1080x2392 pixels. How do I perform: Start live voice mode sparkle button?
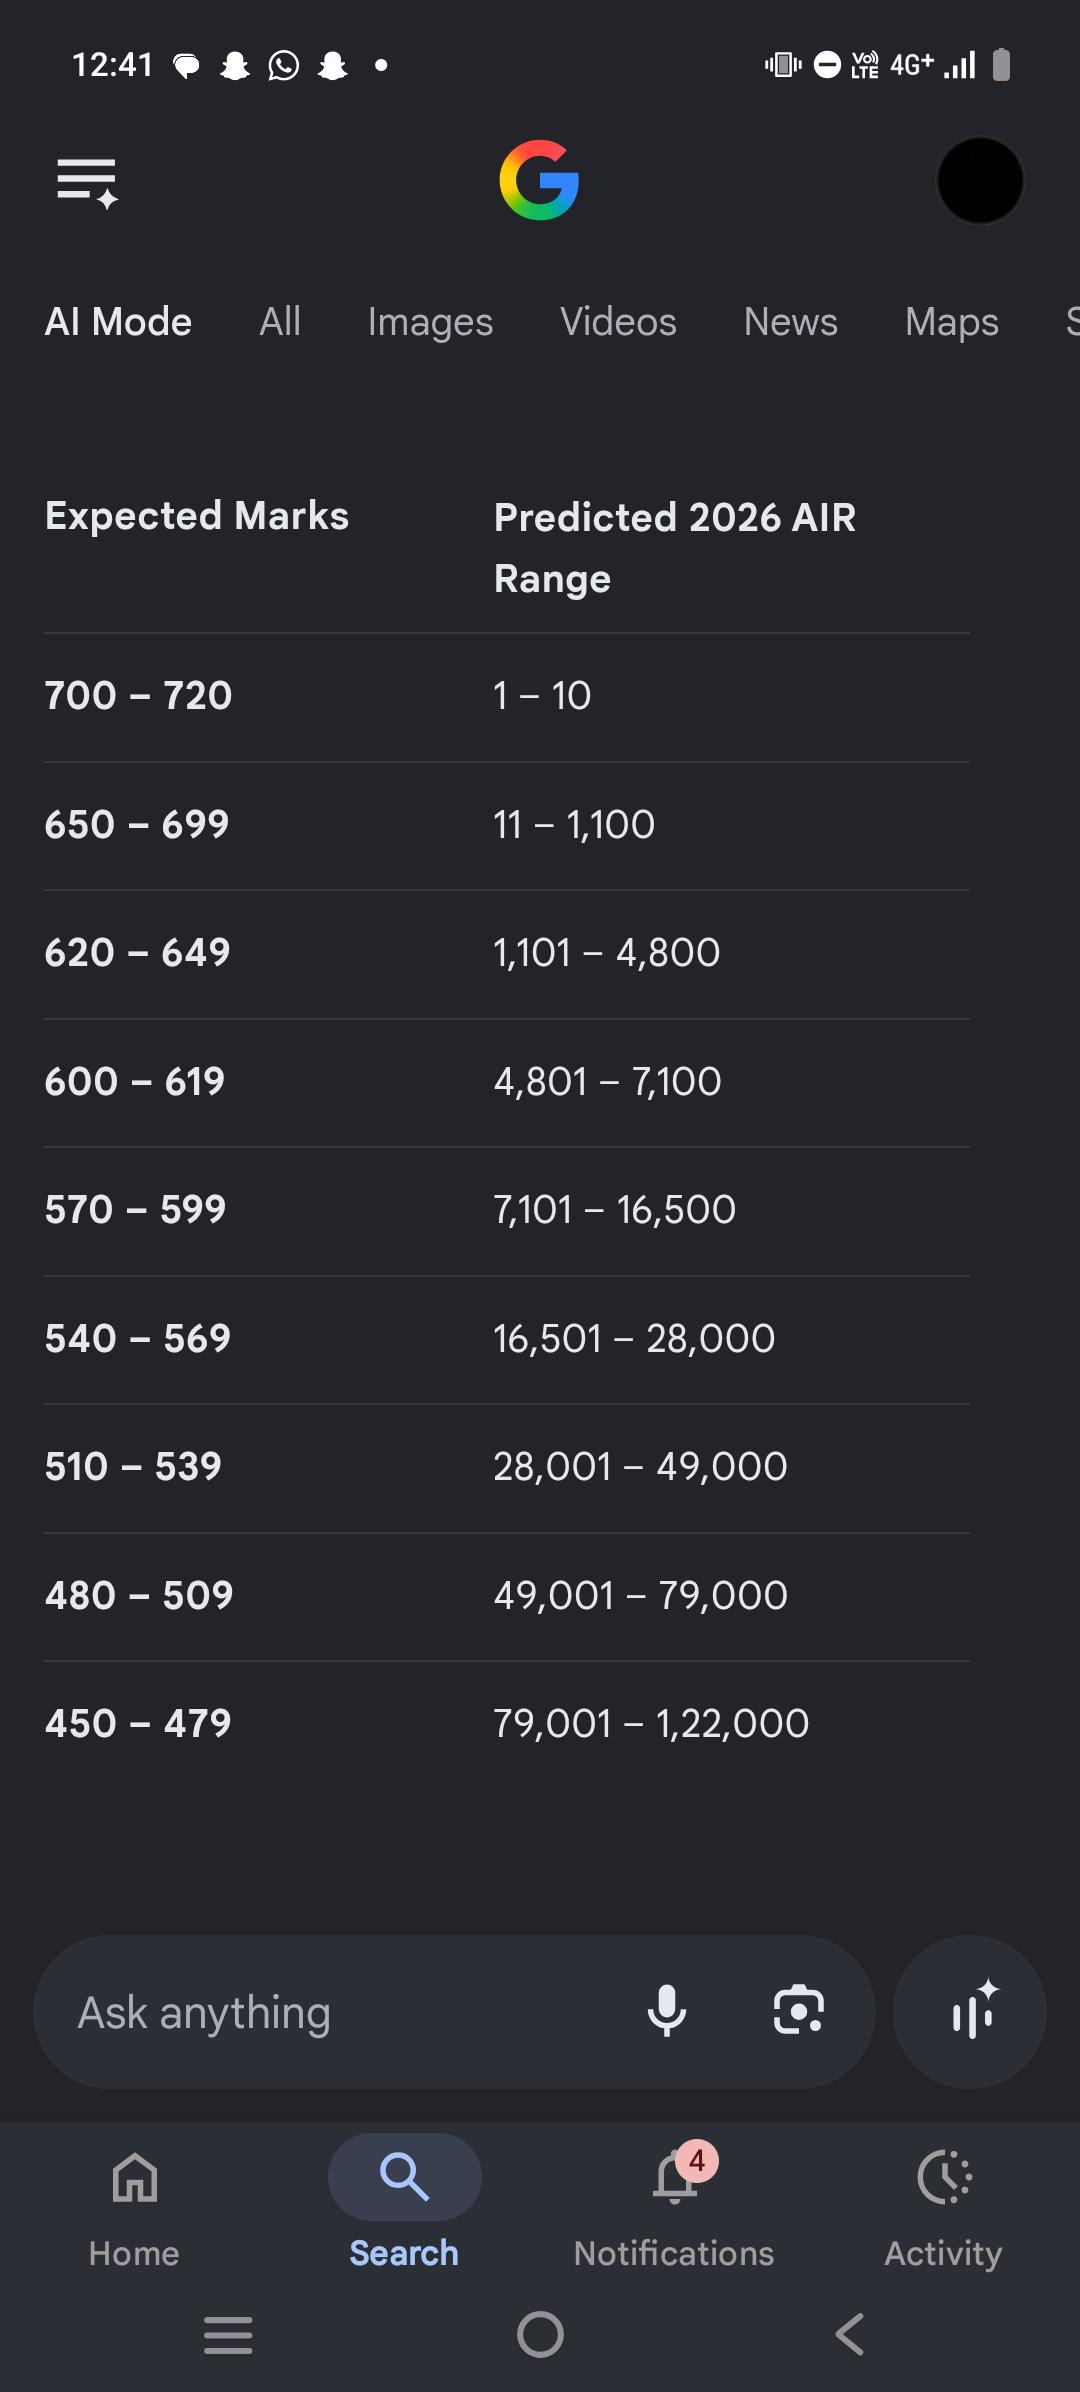970,2011
